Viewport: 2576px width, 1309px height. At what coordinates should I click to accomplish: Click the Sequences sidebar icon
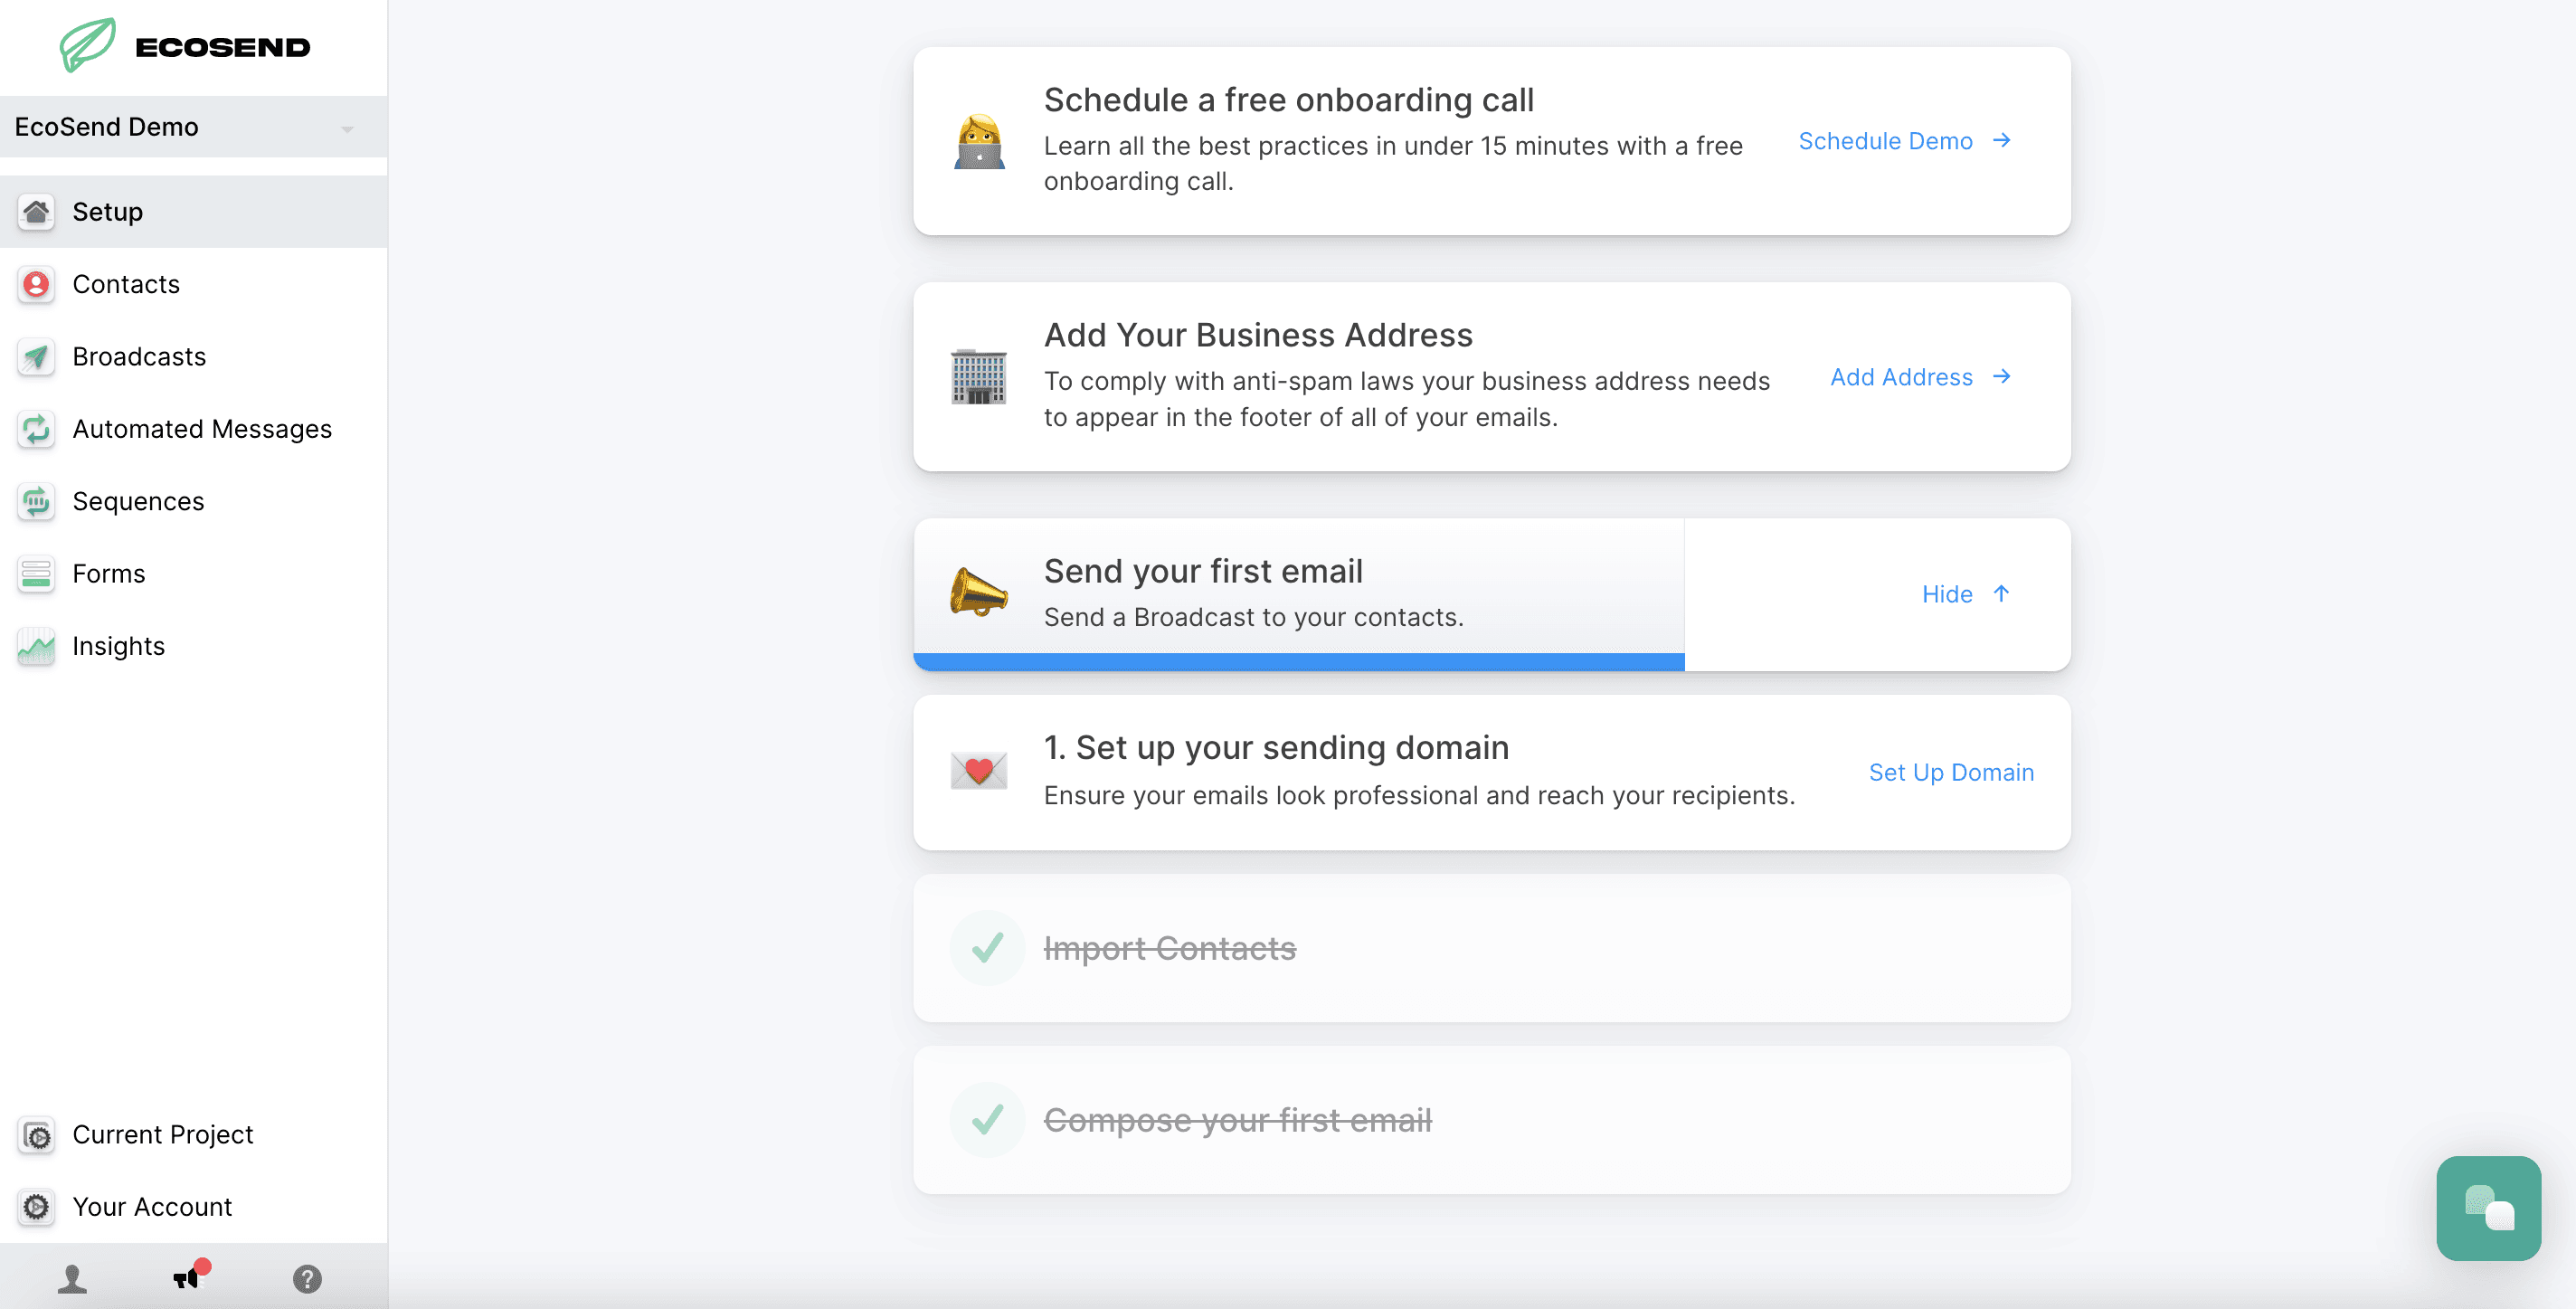point(36,501)
